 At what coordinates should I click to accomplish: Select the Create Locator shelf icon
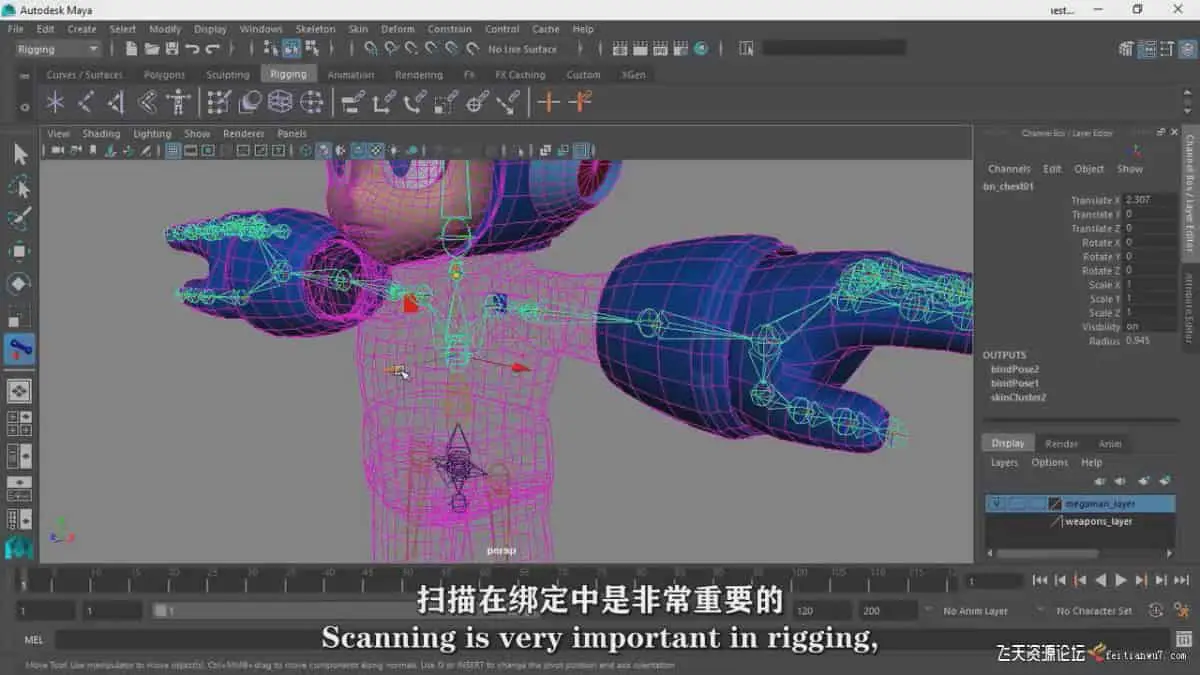pos(55,101)
